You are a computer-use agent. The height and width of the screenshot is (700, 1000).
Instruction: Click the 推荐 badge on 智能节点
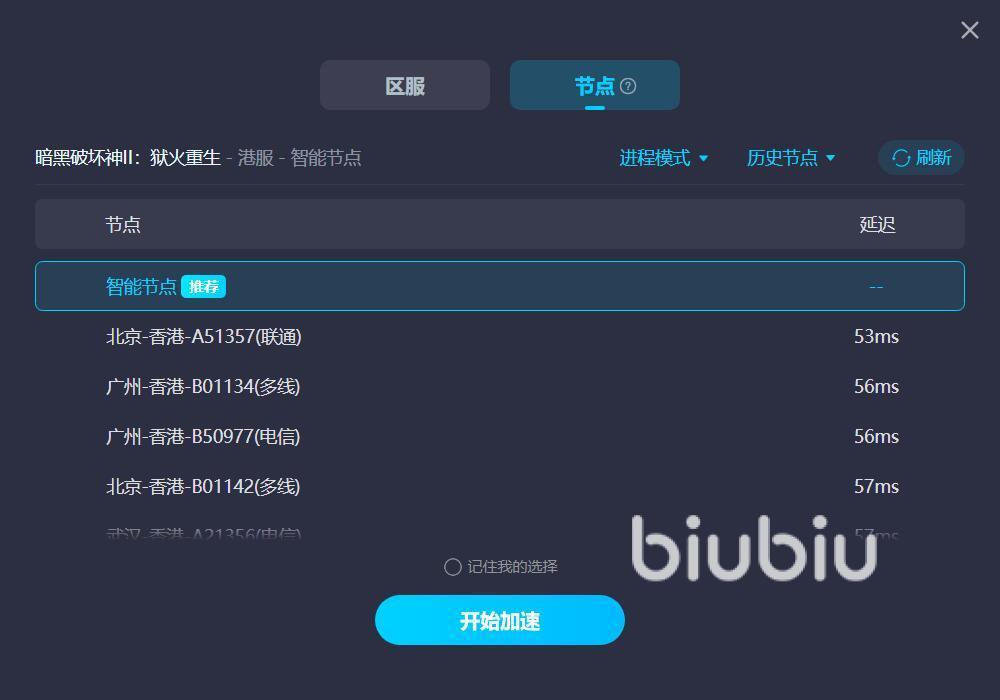tap(203, 286)
